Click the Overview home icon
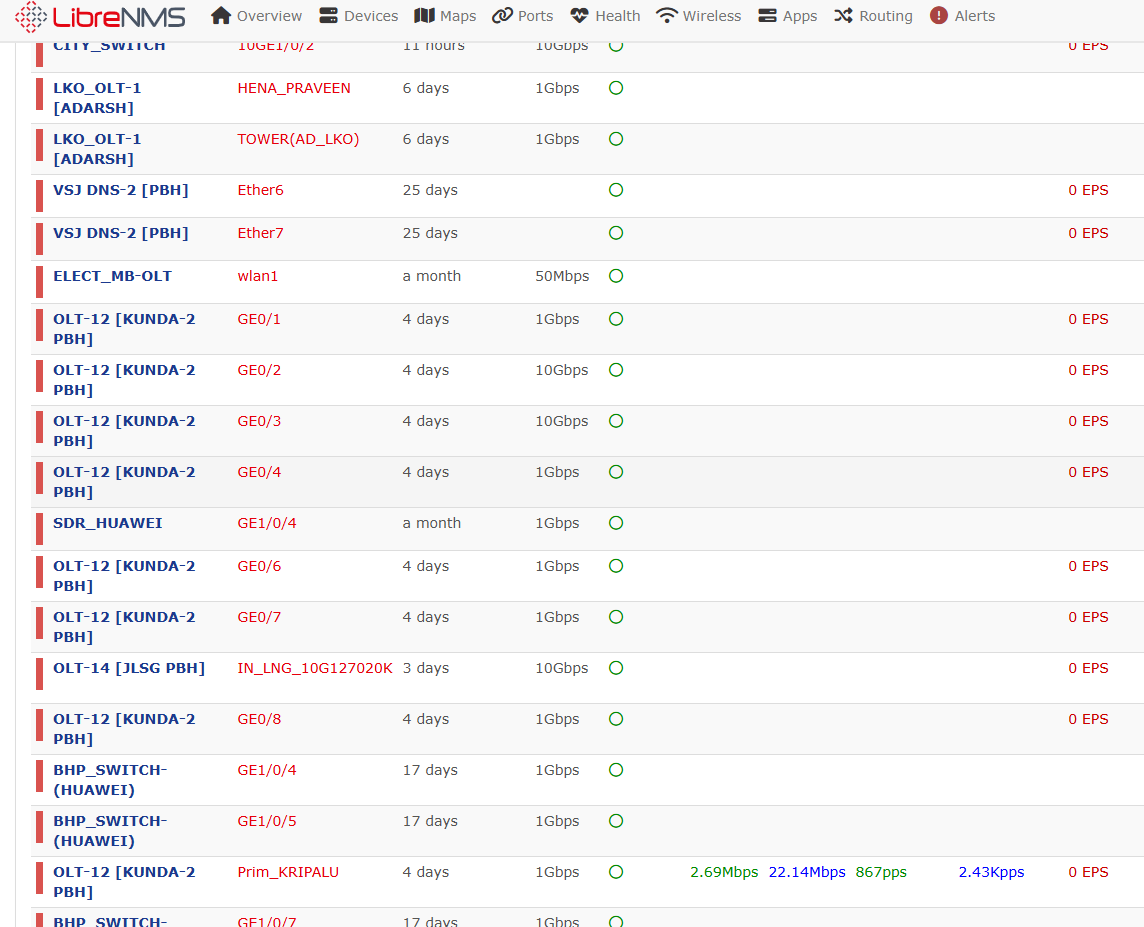Screen dimensions: 1144x927 point(220,15)
